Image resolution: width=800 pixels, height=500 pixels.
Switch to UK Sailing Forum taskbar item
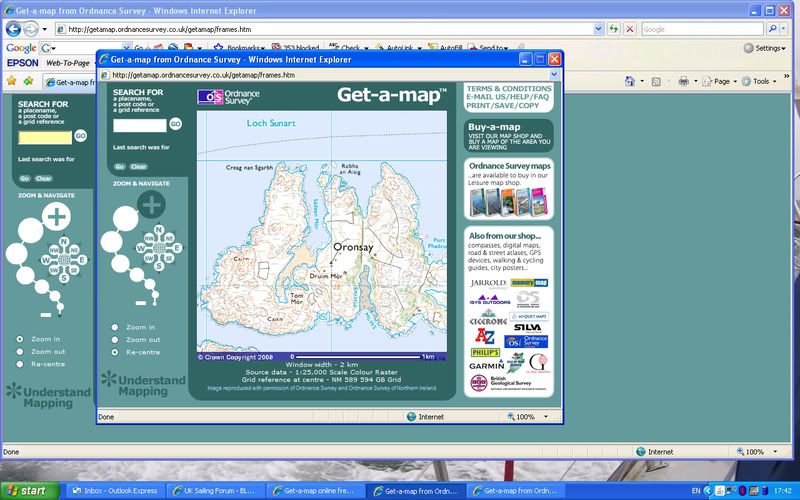coord(217,491)
